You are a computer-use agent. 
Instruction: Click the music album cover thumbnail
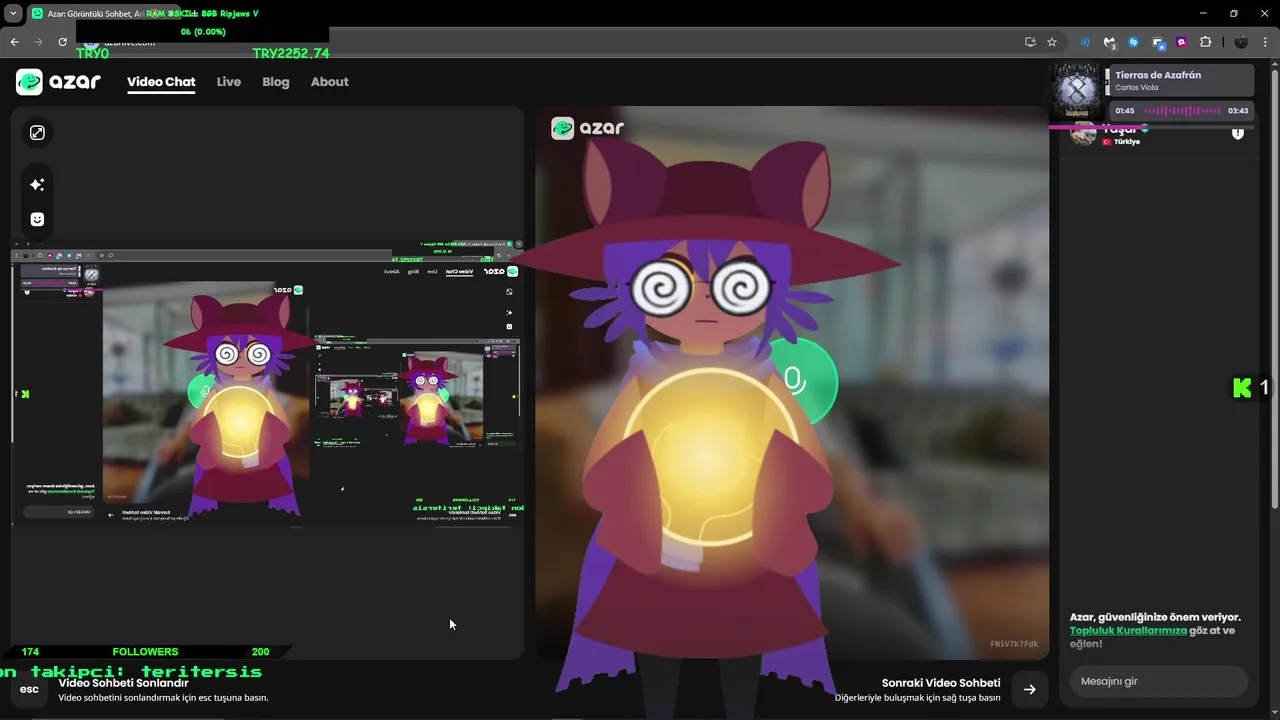click(x=1078, y=92)
